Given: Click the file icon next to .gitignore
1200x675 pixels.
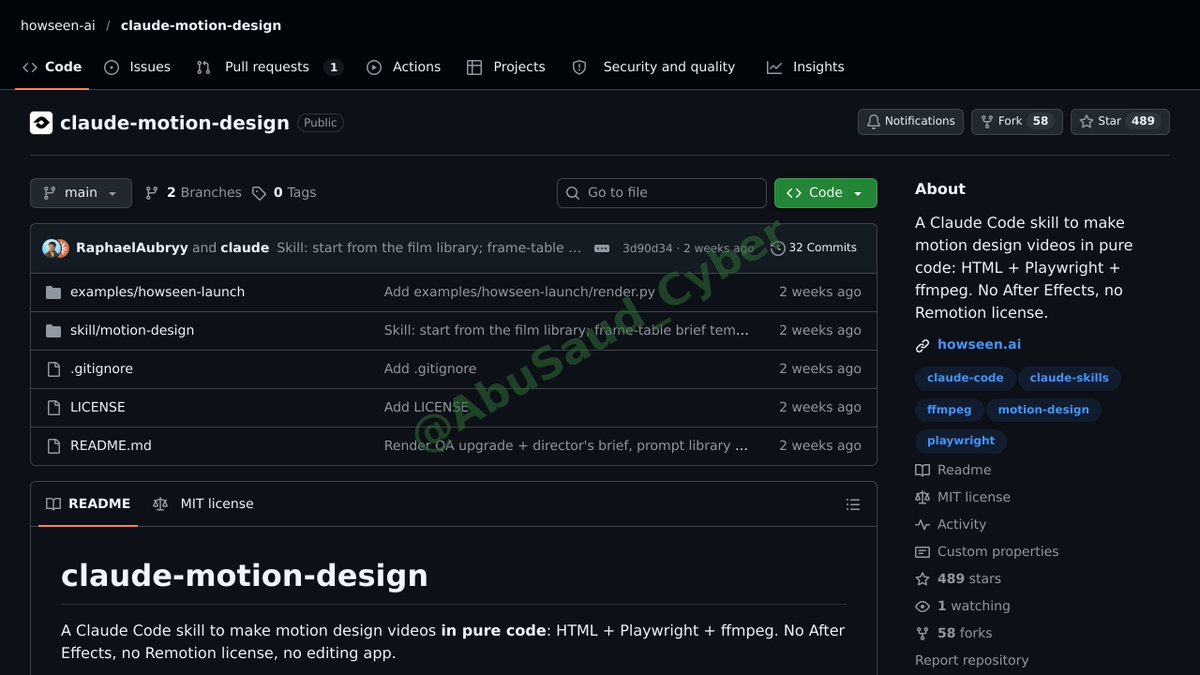Looking at the screenshot, I should coord(54,369).
